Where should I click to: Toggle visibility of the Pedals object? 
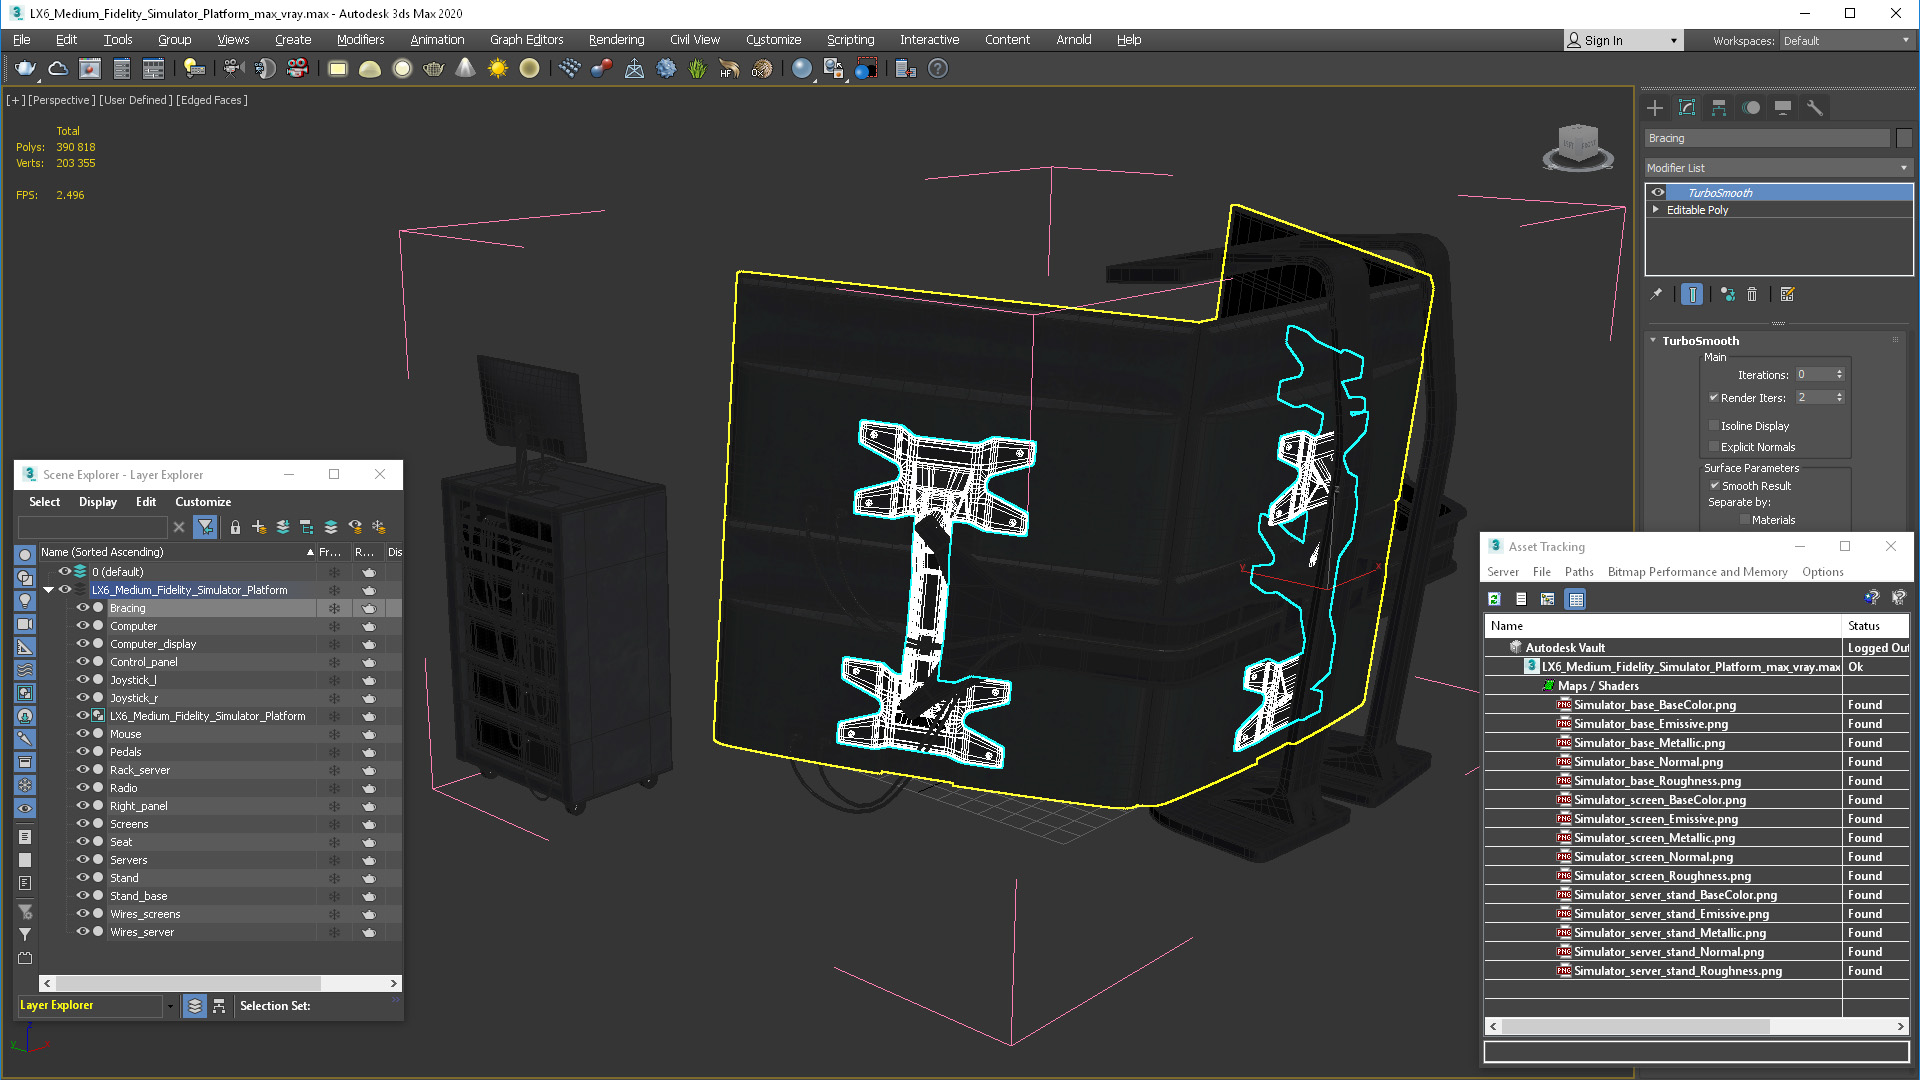(x=83, y=752)
